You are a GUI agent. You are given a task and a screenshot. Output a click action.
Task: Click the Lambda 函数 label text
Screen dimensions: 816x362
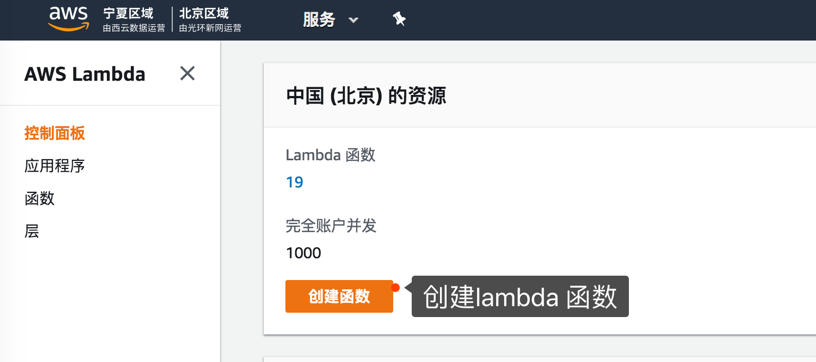[330, 154]
